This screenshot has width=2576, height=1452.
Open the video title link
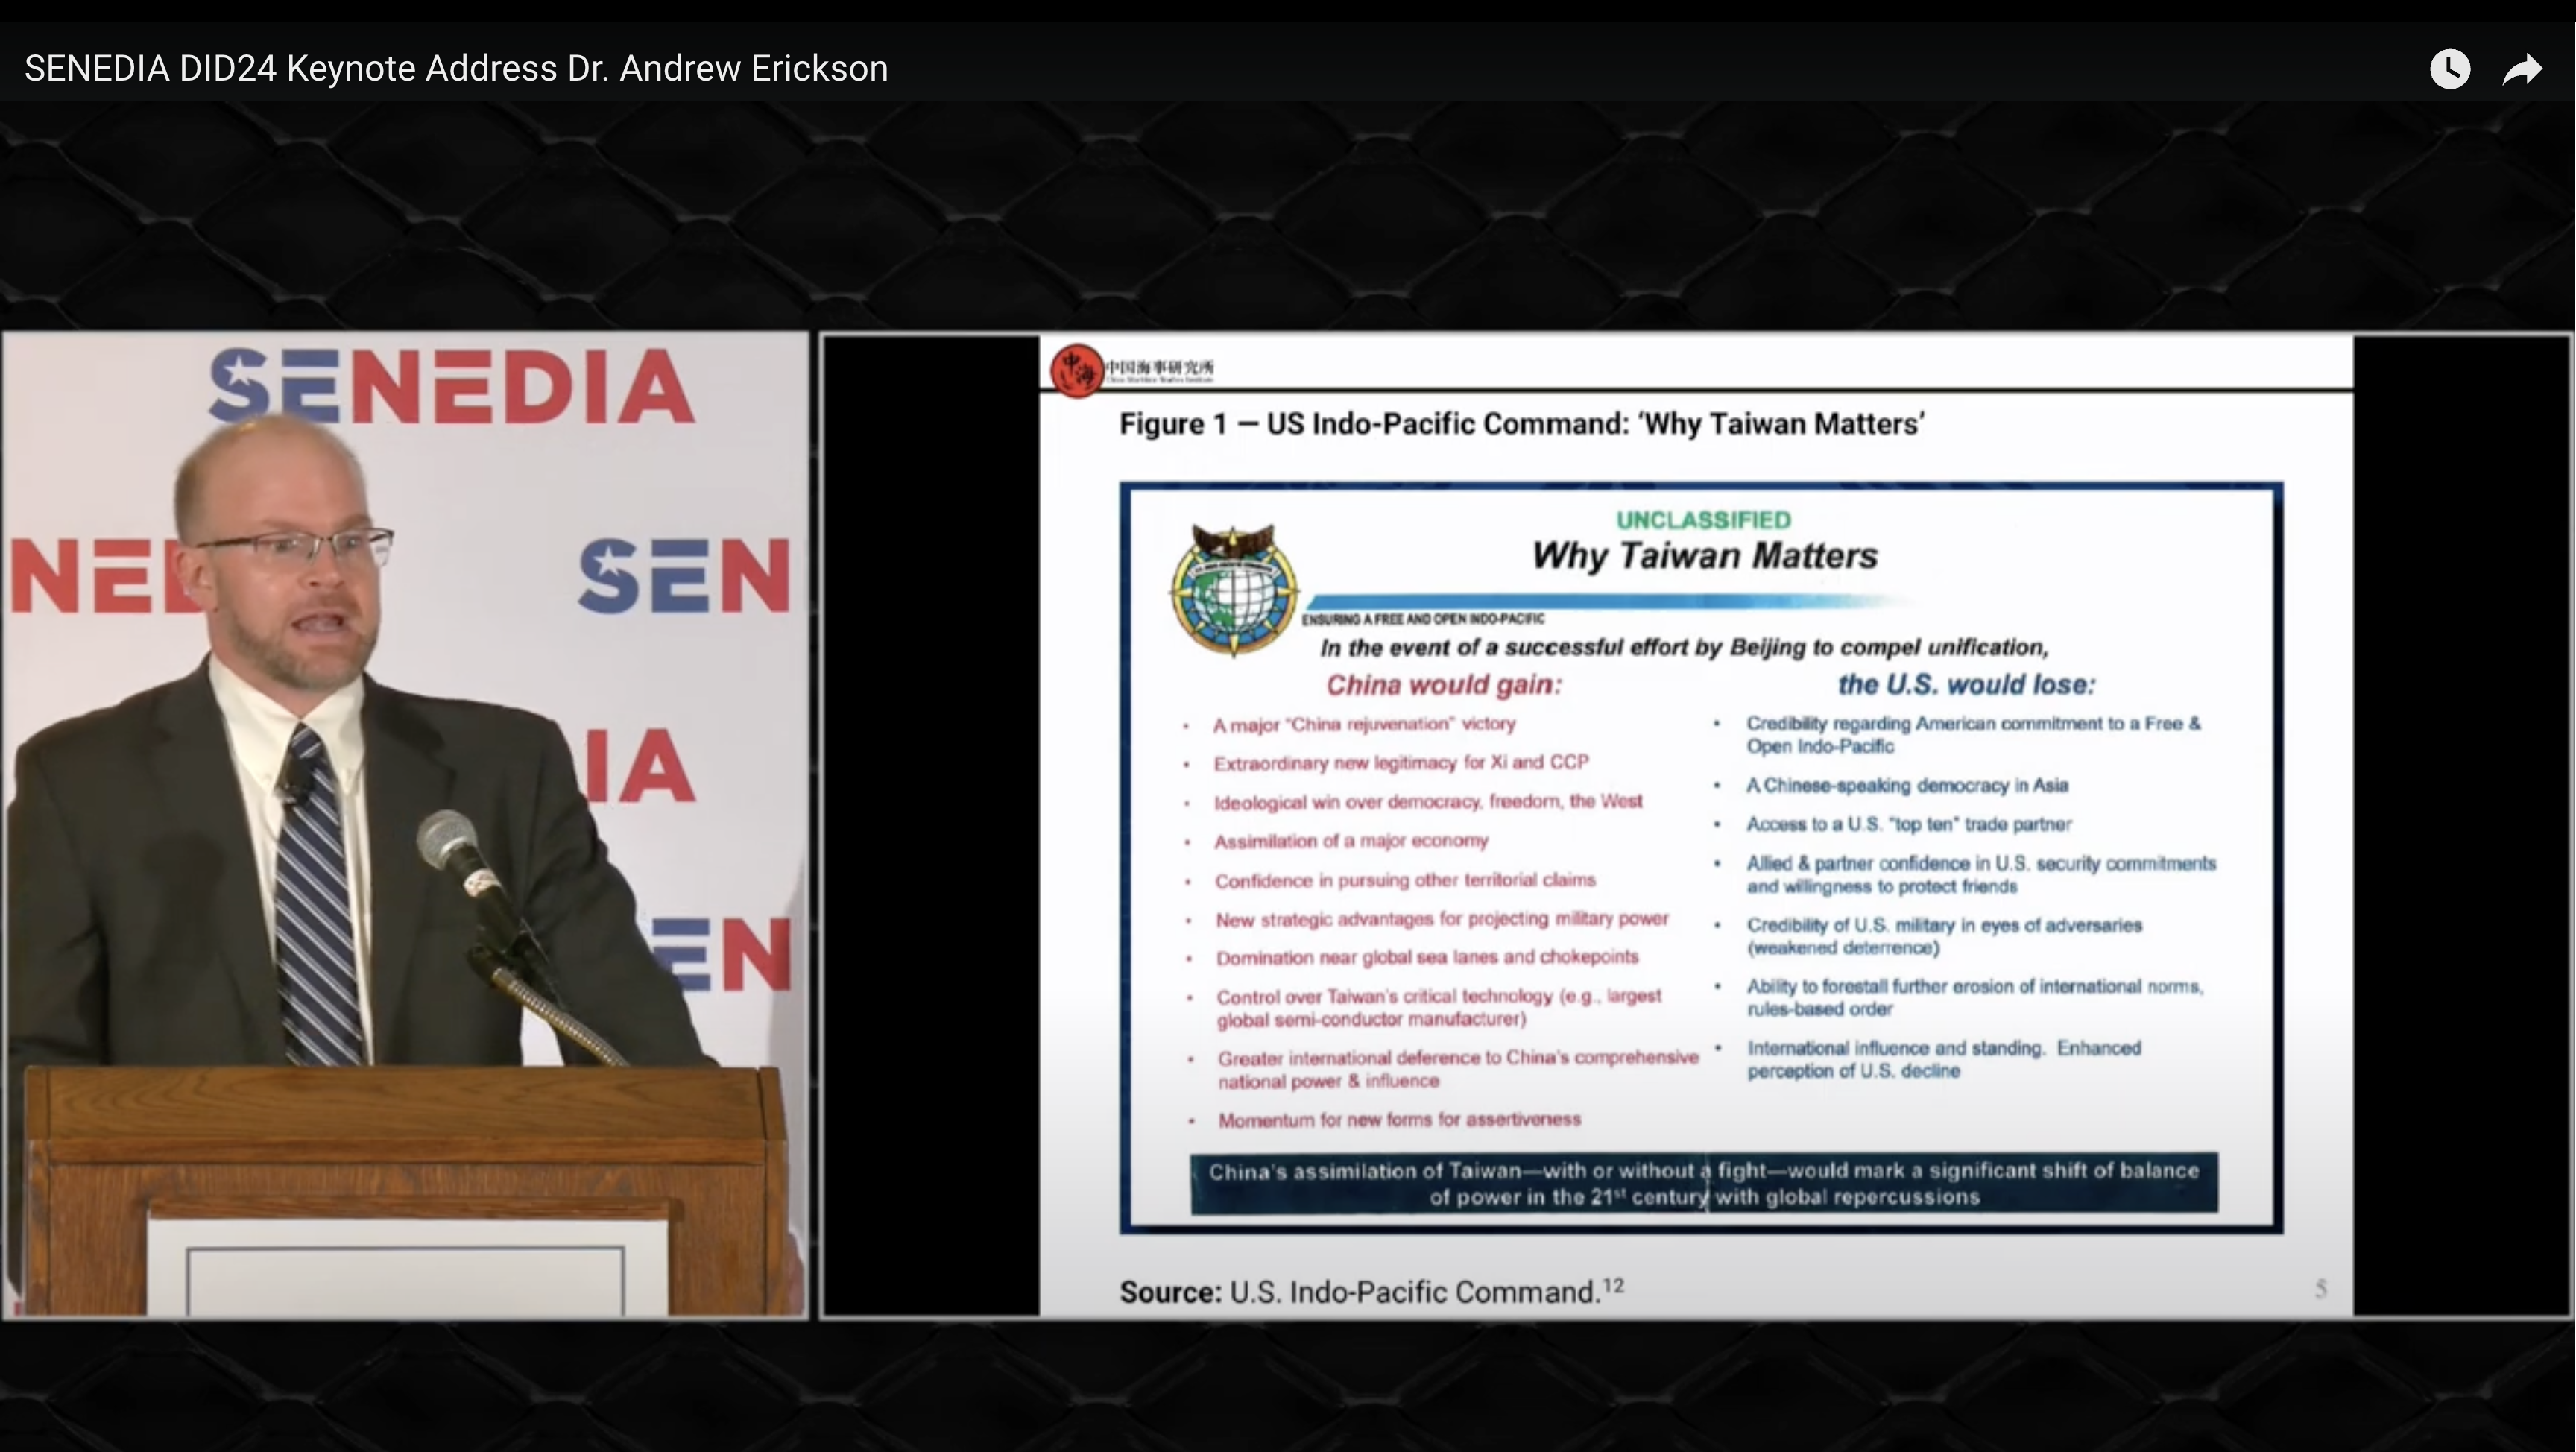coord(456,68)
